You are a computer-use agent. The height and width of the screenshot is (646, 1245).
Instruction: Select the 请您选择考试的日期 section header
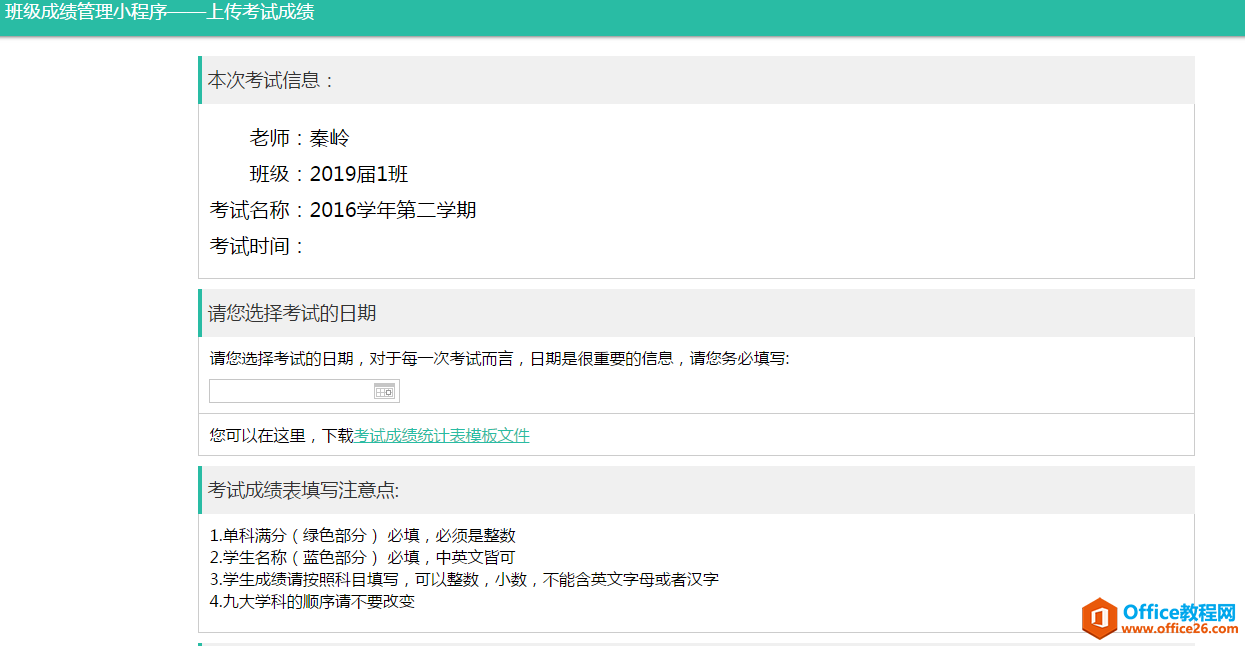point(292,314)
